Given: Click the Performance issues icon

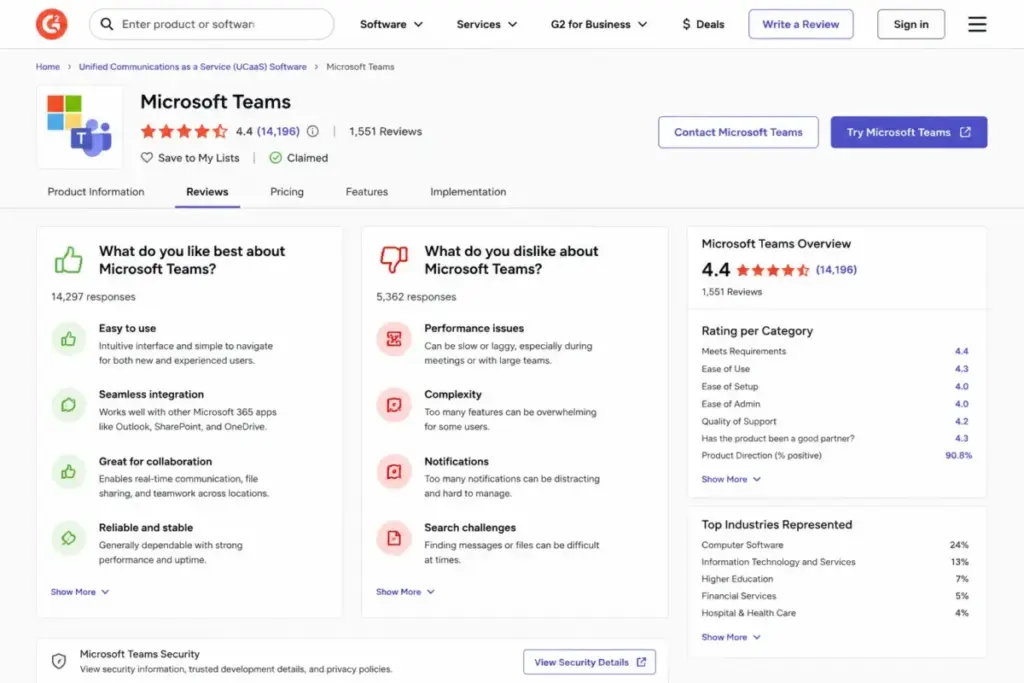Looking at the screenshot, I should (x=394, y=339).
